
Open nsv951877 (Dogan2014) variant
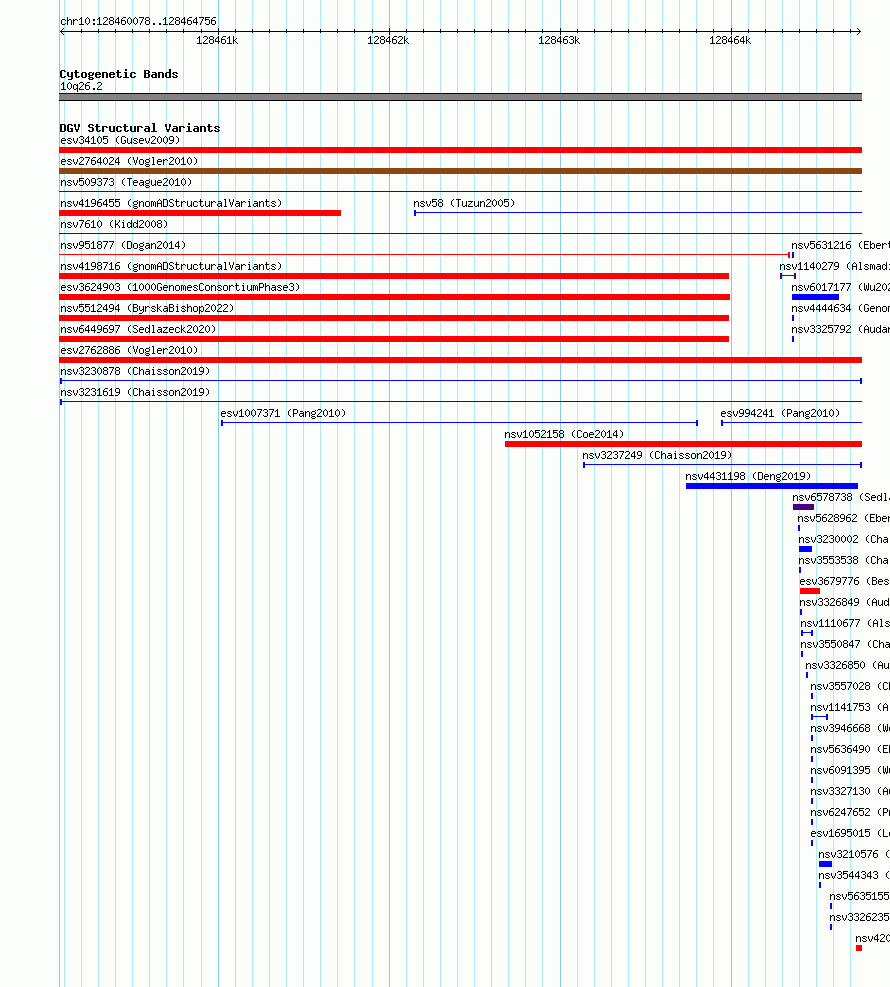(x=123, y=245)
